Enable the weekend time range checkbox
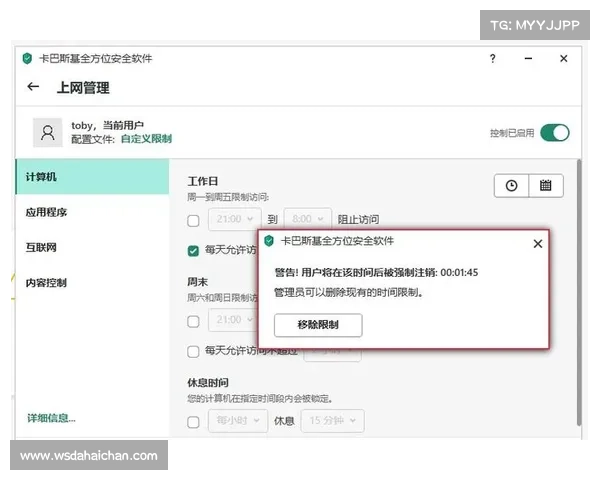Image resolution: width=600 pixels, height=480 pixels. pyautogui.click(x=193, y=321)
